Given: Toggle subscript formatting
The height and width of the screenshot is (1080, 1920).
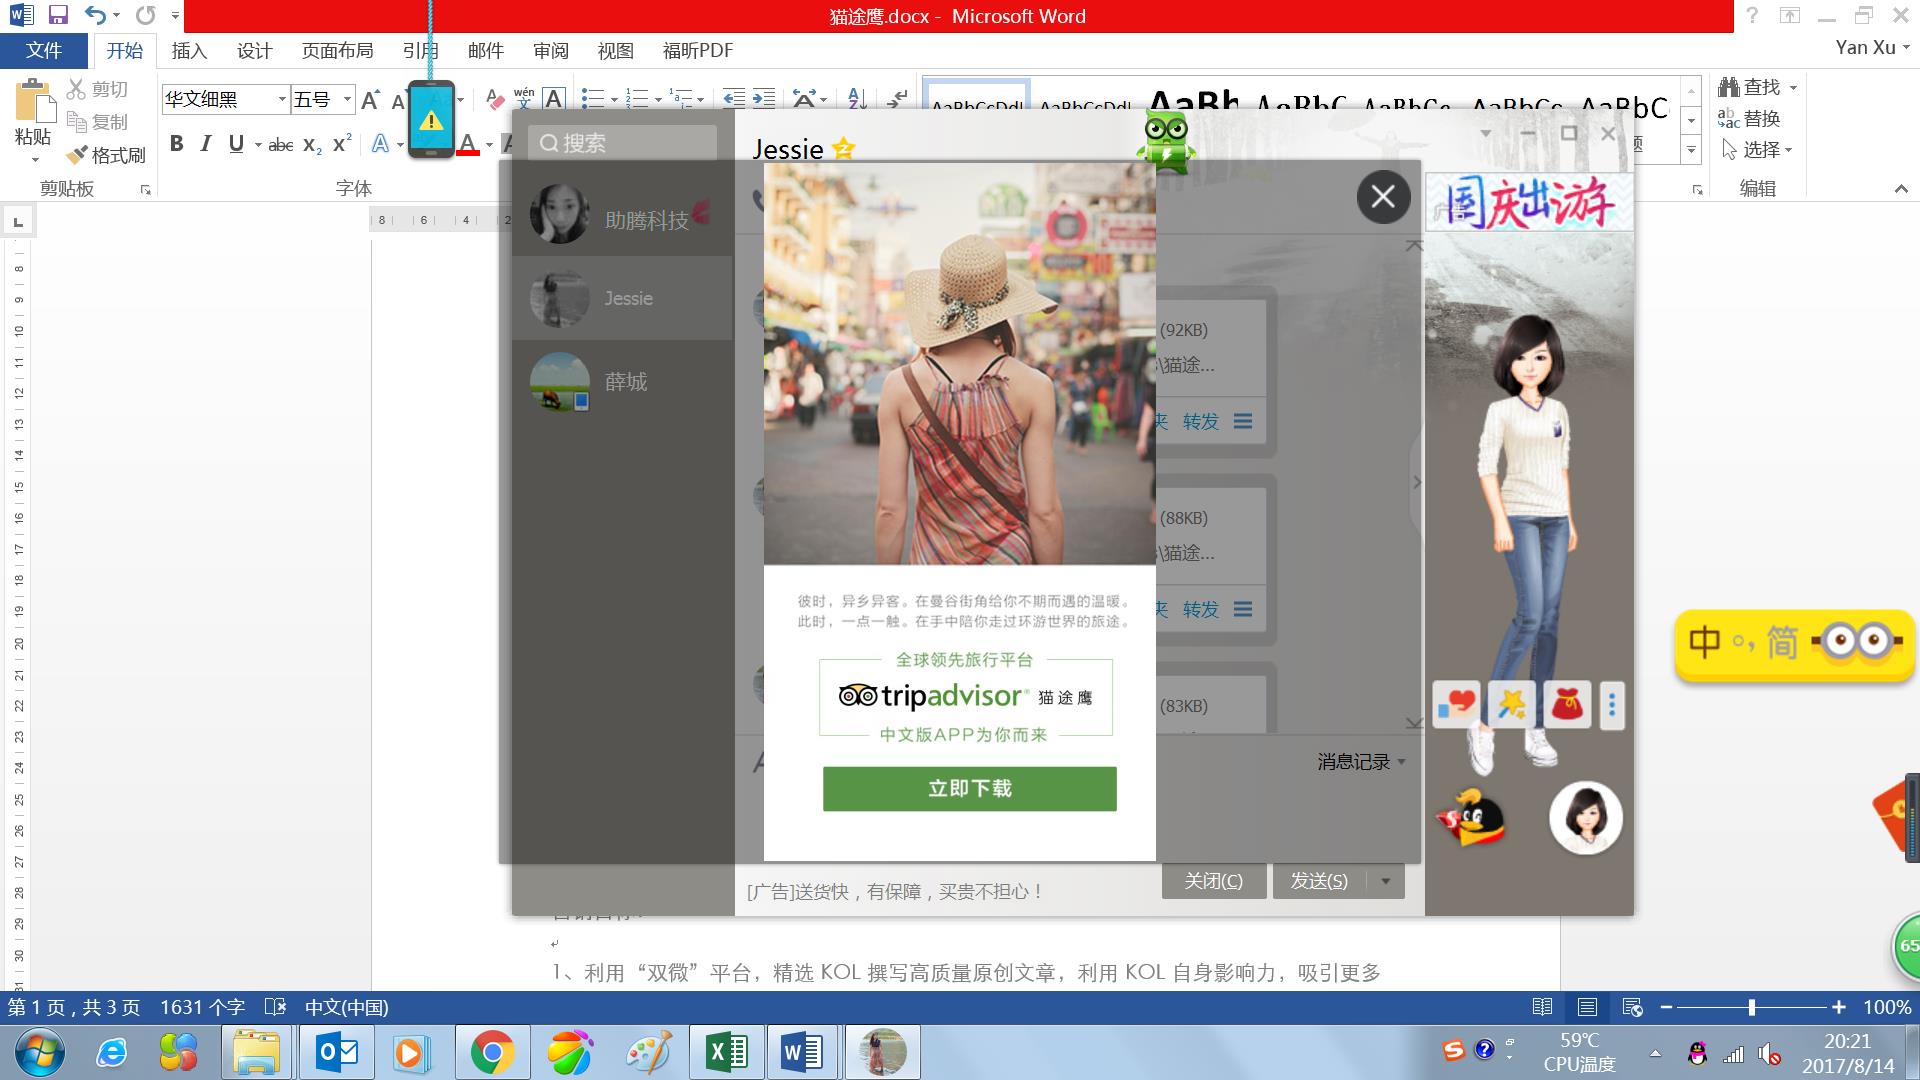Looking at the screenshot, I should point(312,145).
